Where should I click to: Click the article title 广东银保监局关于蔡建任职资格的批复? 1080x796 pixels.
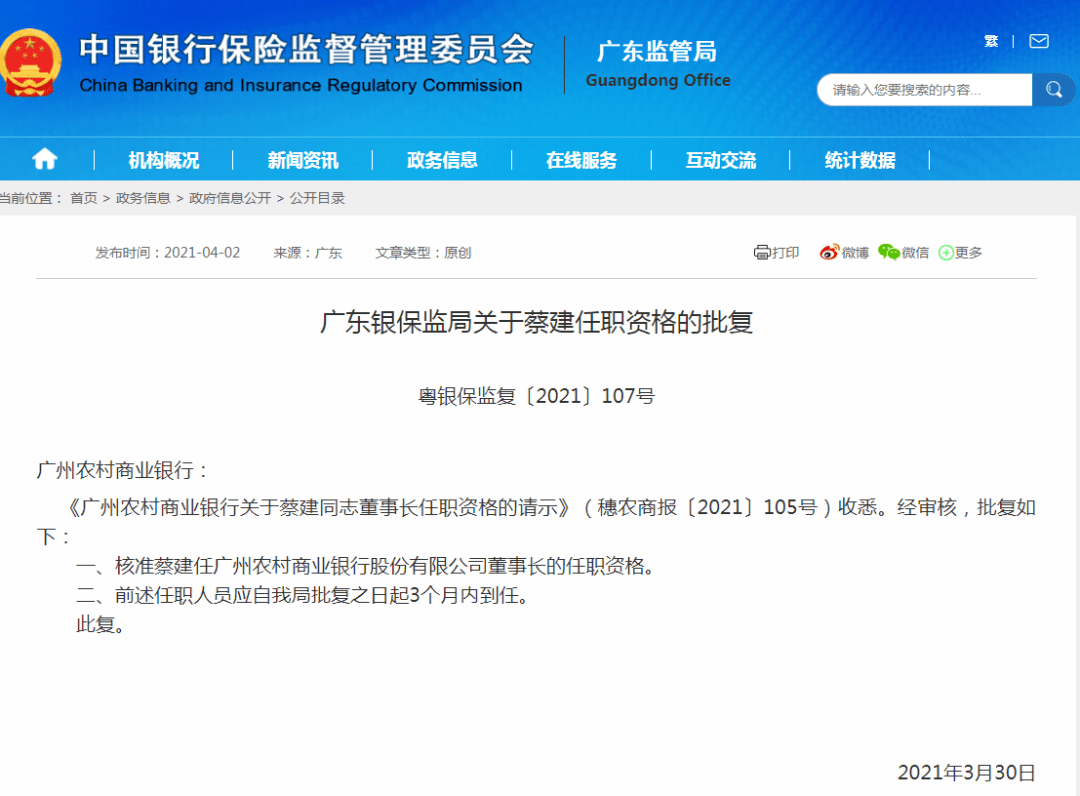(x=537, y=322)
